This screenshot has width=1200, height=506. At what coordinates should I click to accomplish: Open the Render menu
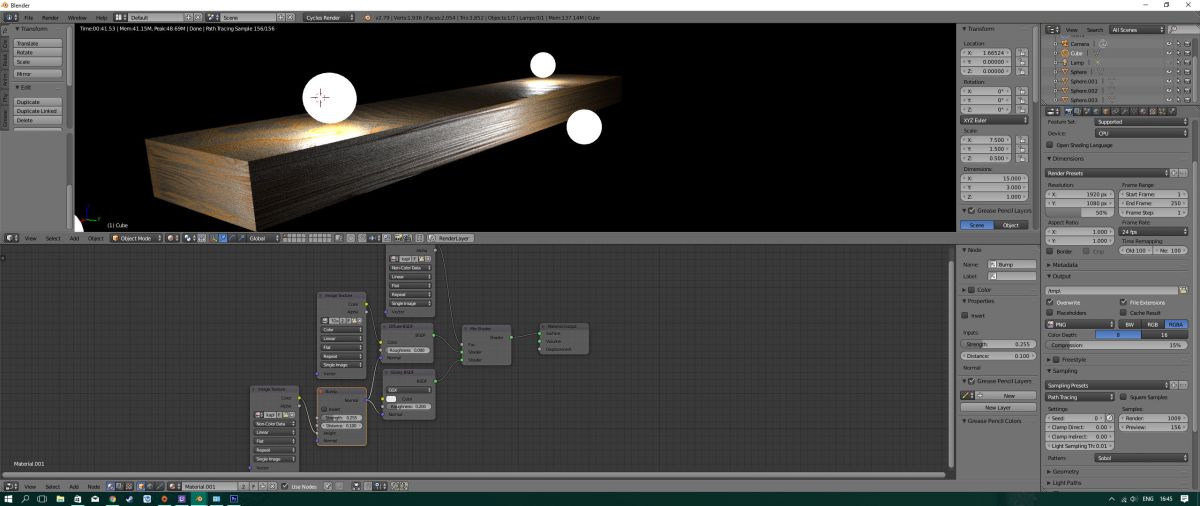(x=49, y=18)
